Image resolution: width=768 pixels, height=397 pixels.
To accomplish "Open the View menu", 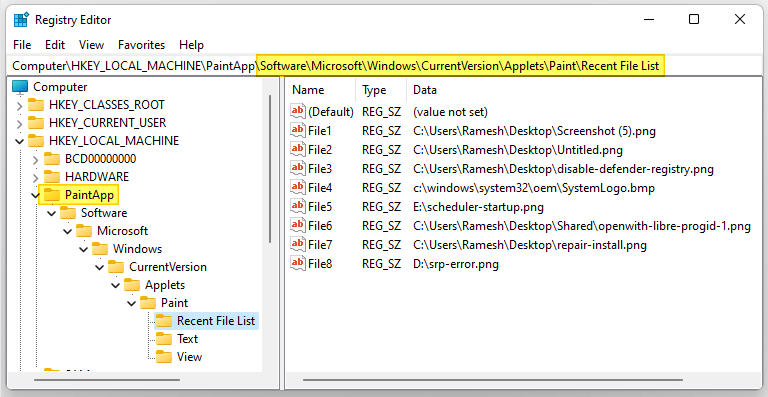I will tap(92, 45).
